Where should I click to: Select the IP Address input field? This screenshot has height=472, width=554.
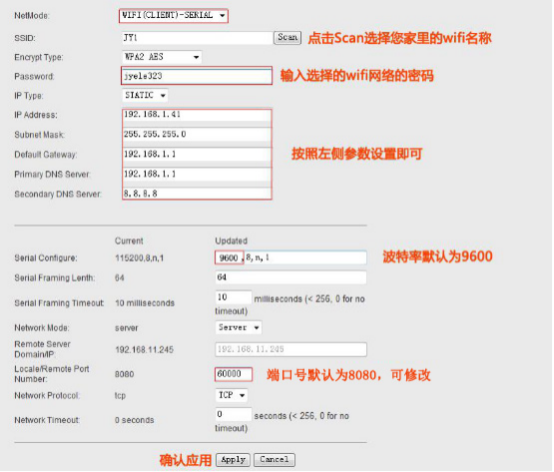[197, 115]
